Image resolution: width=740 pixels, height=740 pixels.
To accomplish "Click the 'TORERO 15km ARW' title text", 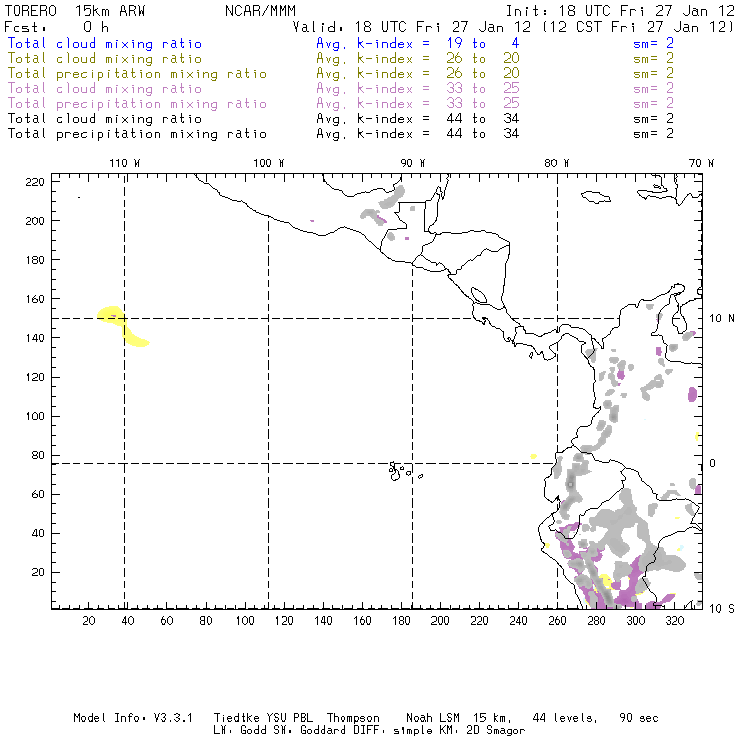I will tap(75, 11).
